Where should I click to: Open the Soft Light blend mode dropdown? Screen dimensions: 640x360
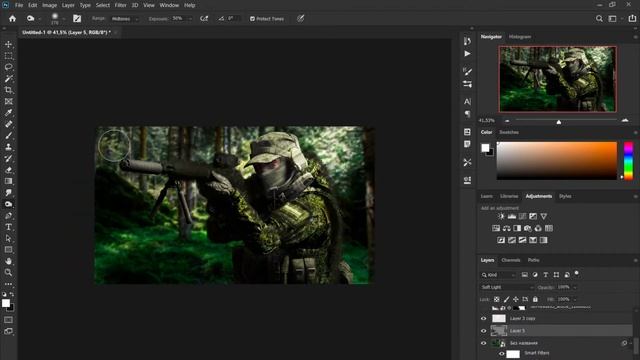coord(507,287)
